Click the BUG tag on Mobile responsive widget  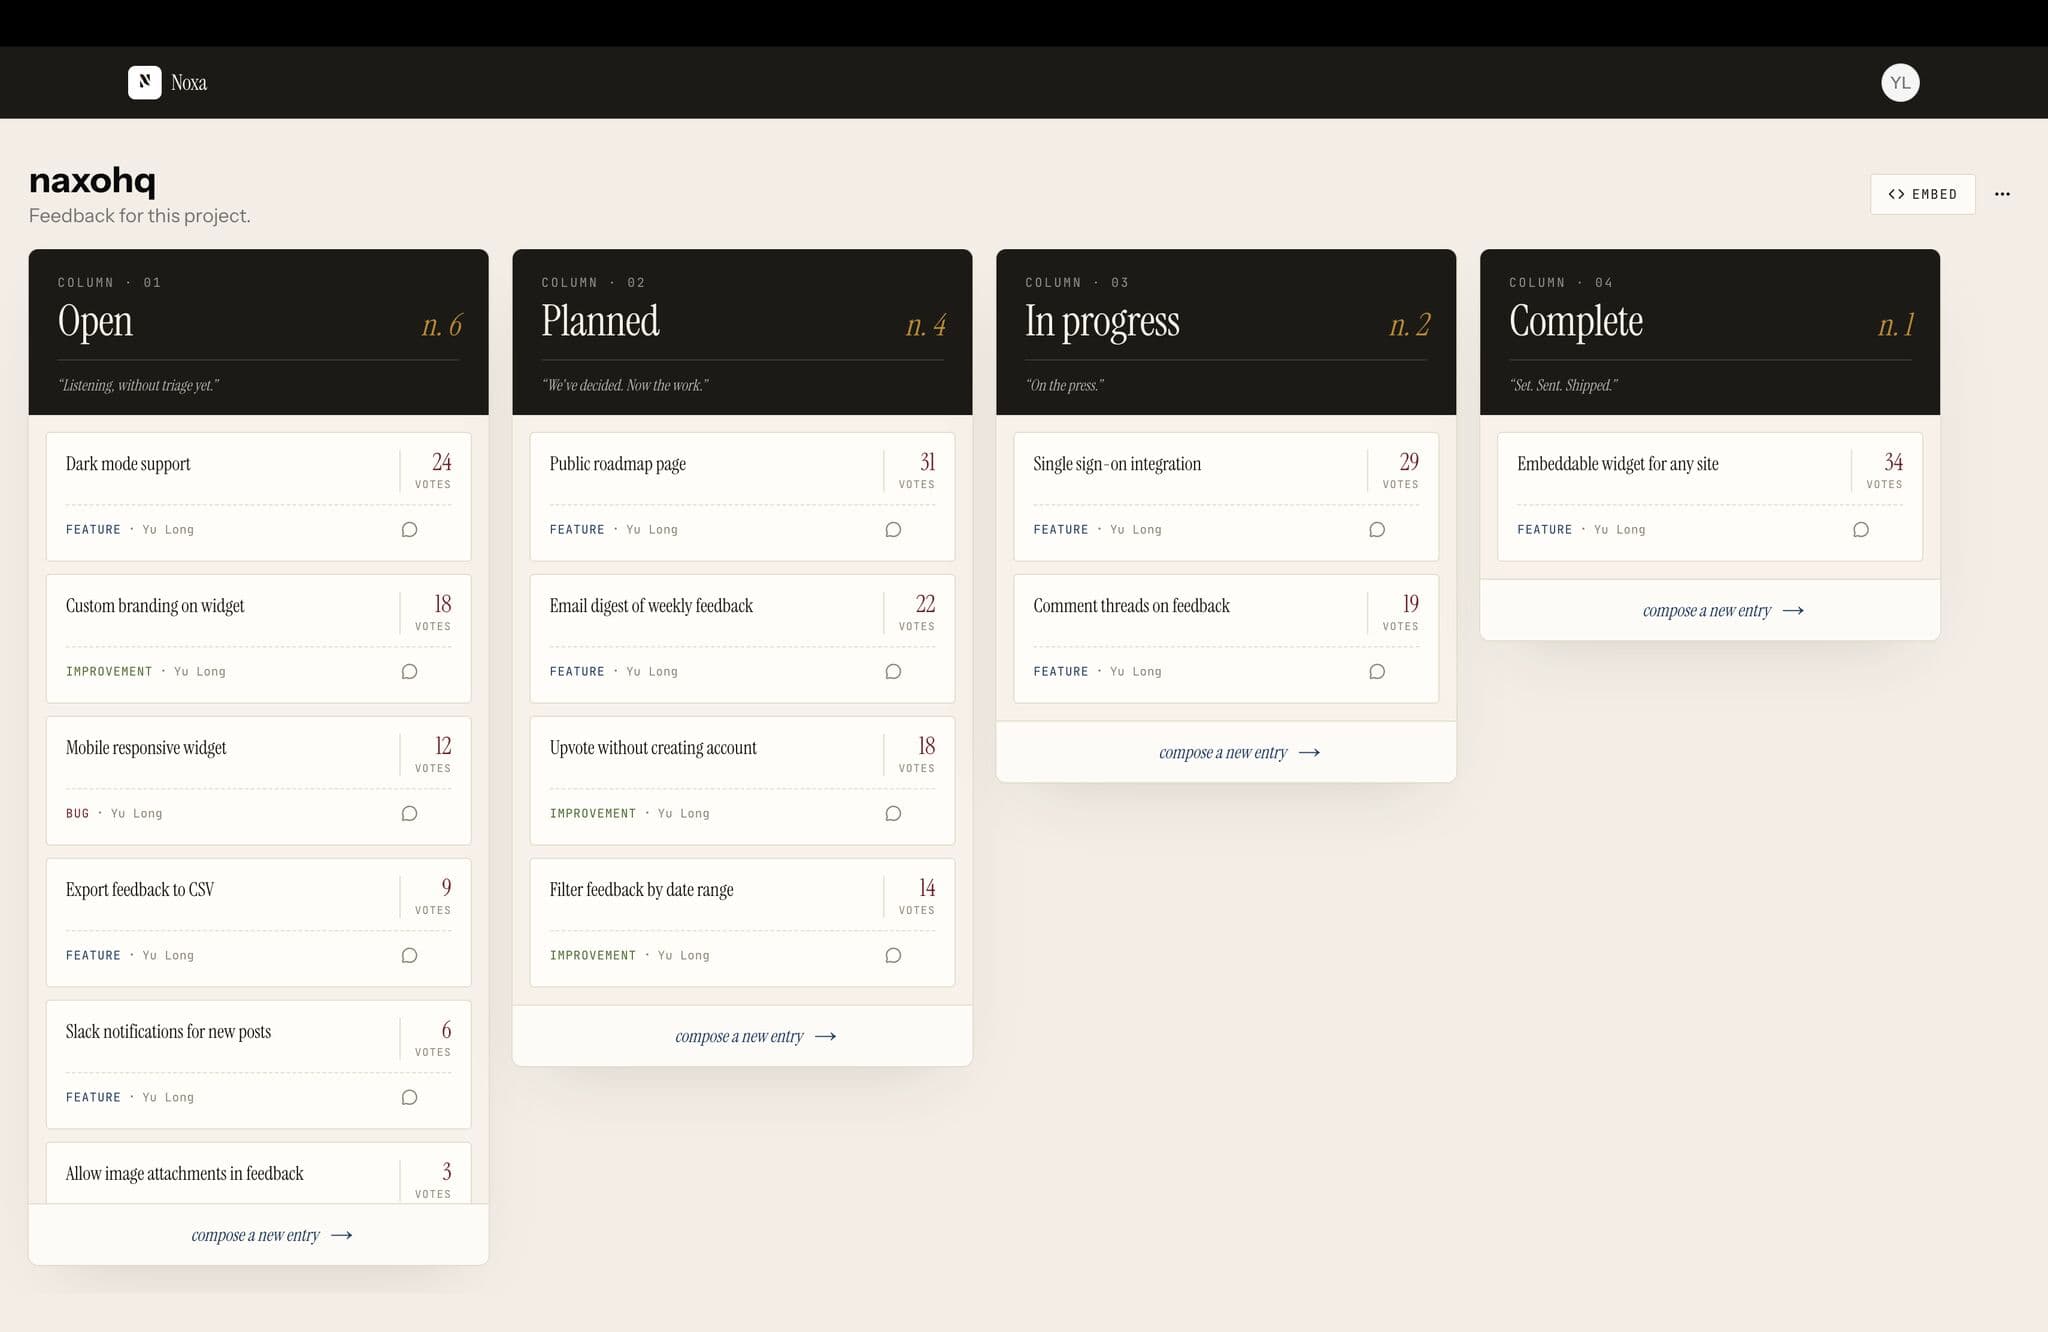click(x=77, y=814)
